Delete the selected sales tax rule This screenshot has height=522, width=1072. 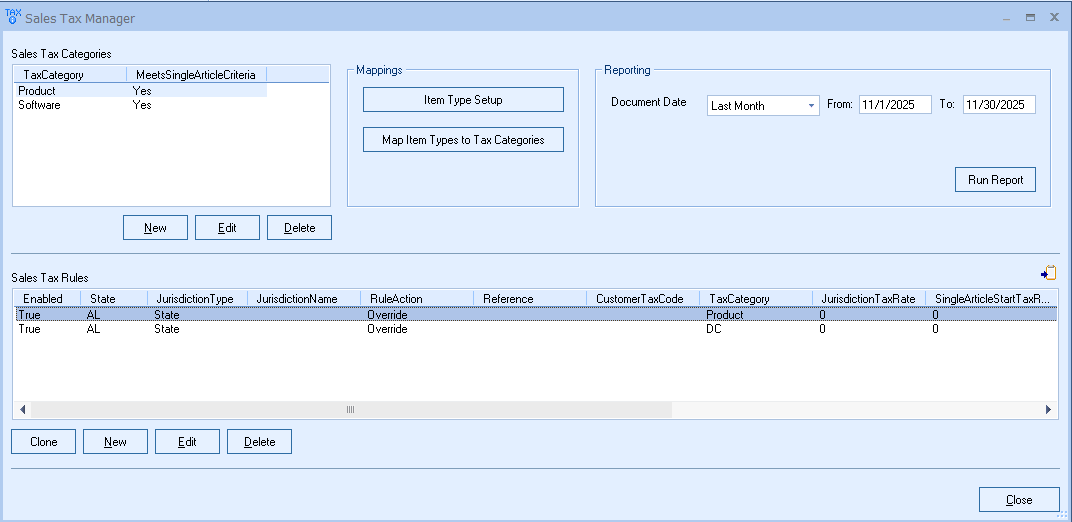(x=259, y=442)
